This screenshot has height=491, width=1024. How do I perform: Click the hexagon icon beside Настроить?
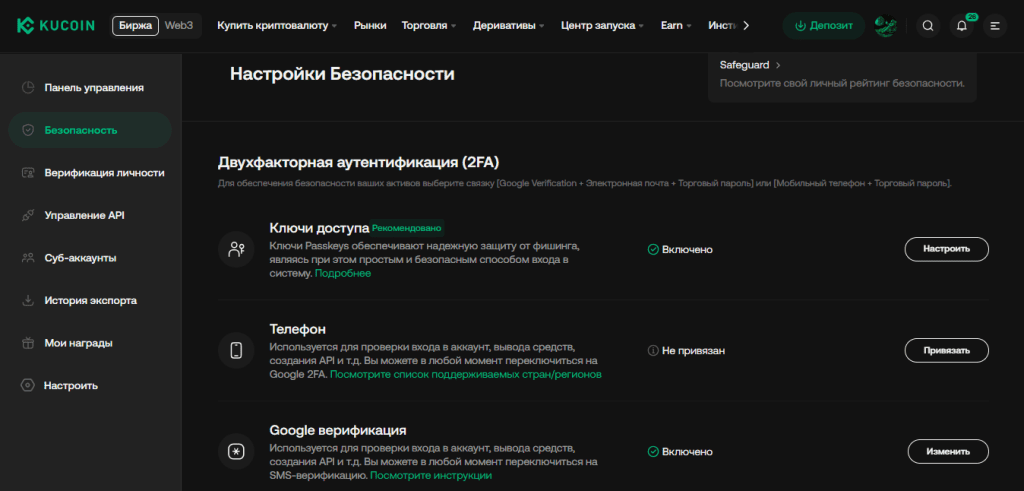[x=27, y=385]
